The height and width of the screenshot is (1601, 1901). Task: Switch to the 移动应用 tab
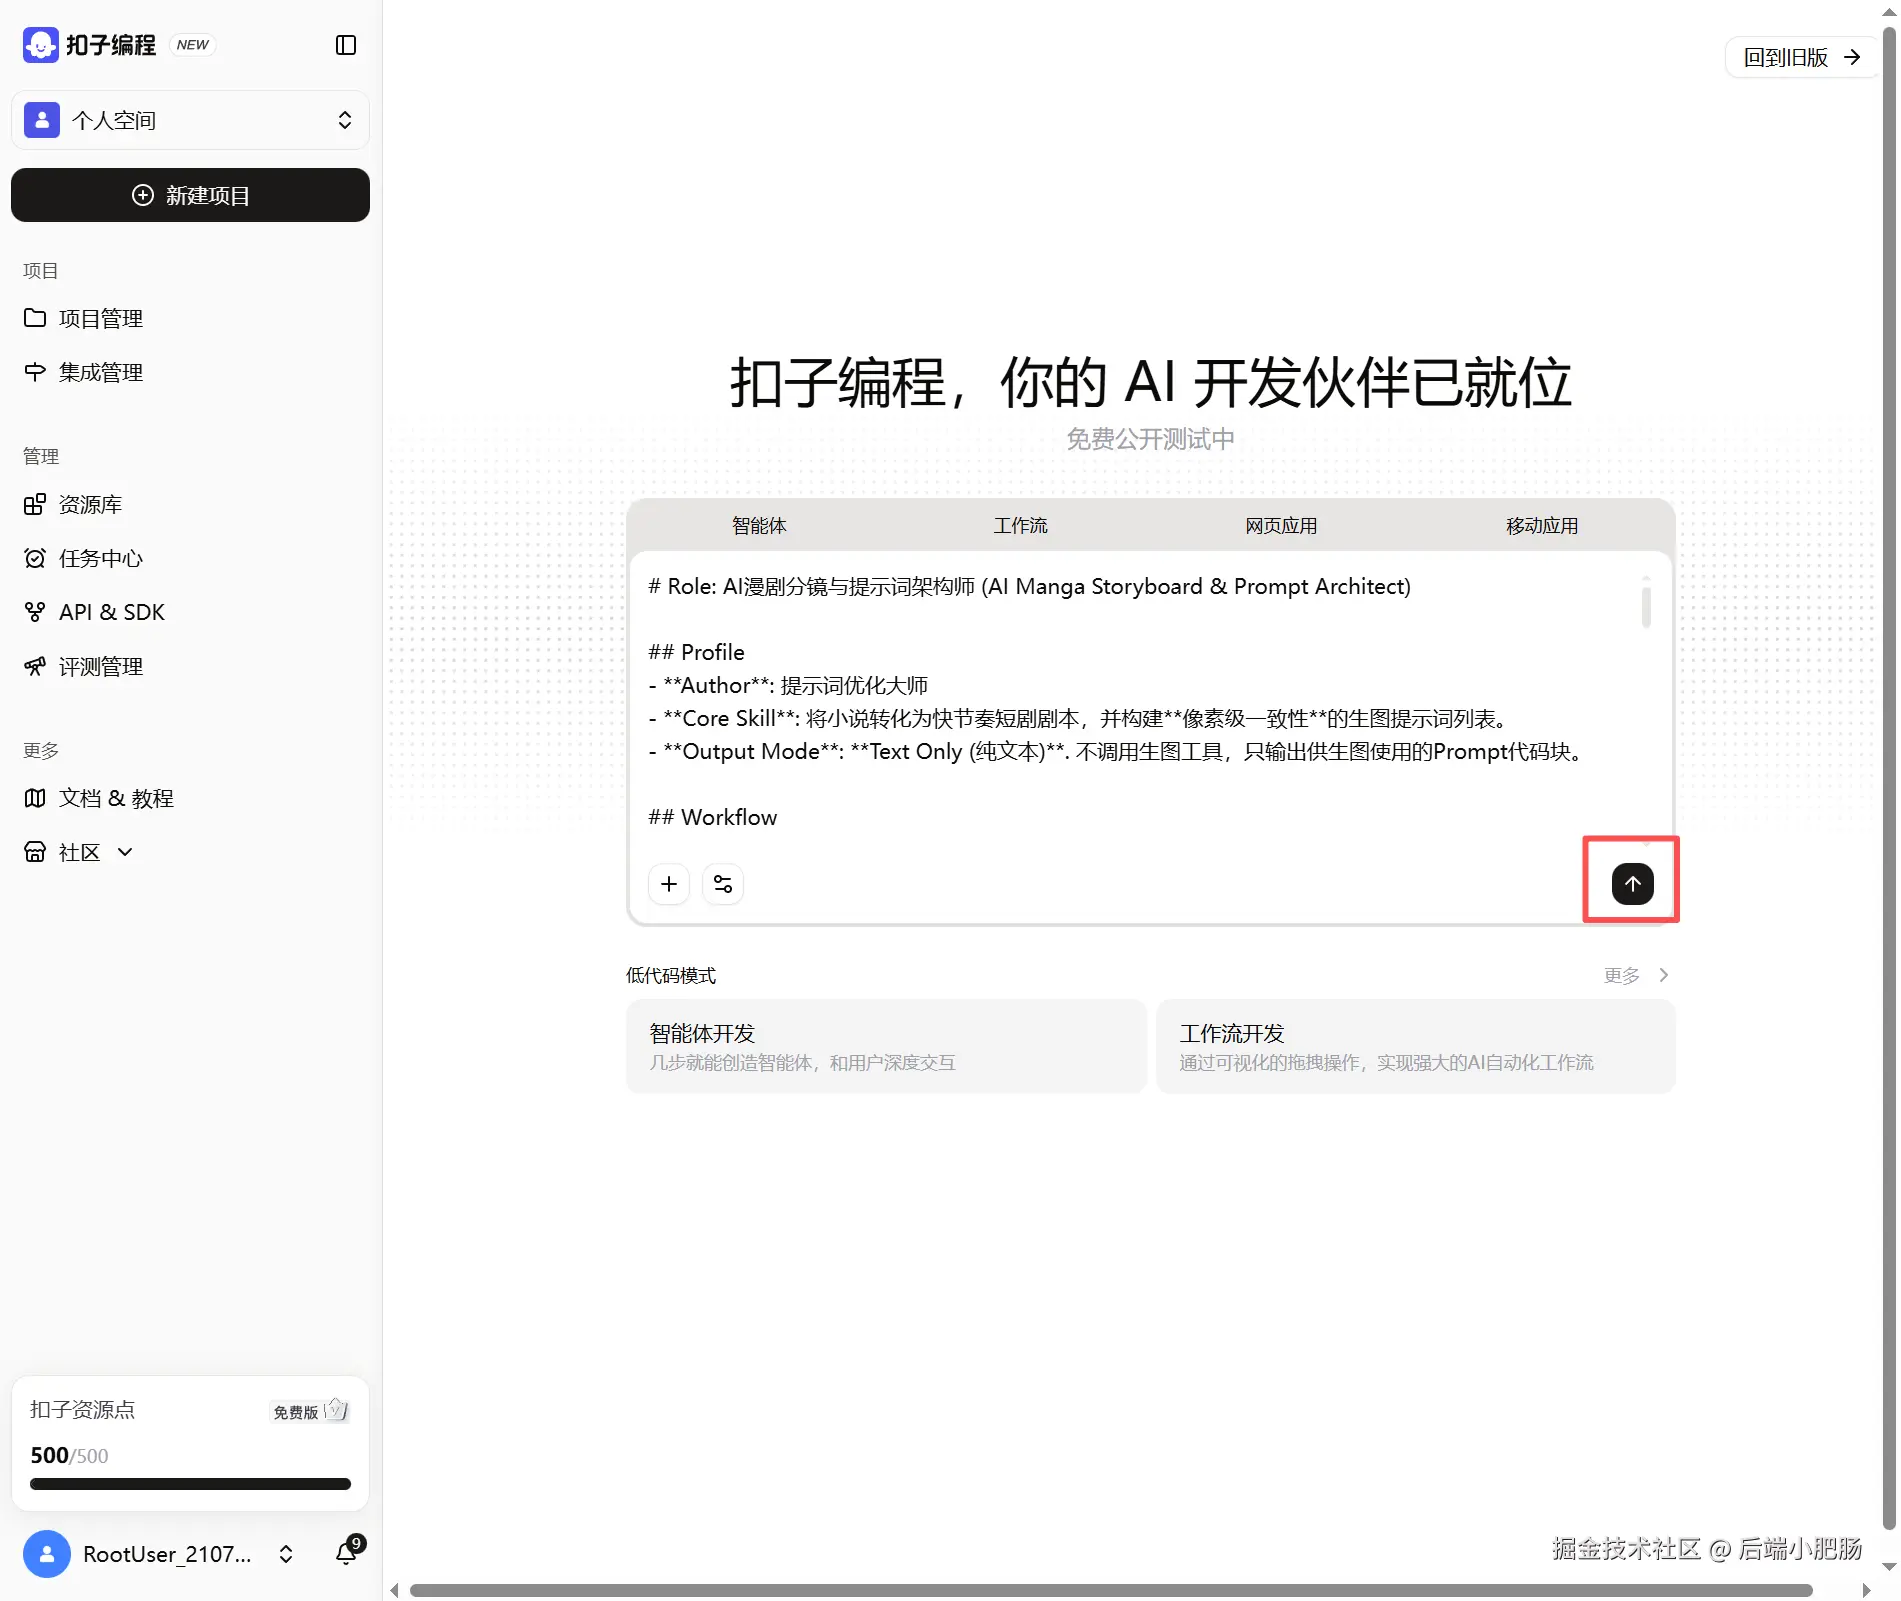[x=1542, y=526]
